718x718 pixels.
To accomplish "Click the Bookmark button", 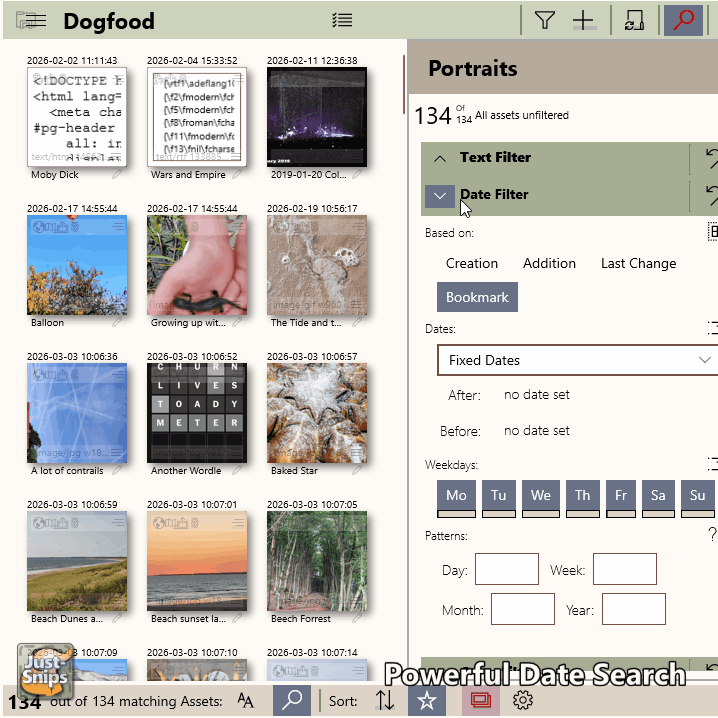I will 477,297.
